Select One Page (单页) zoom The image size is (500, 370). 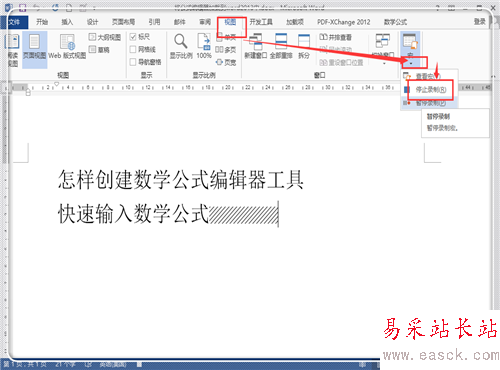coord(226,37)
